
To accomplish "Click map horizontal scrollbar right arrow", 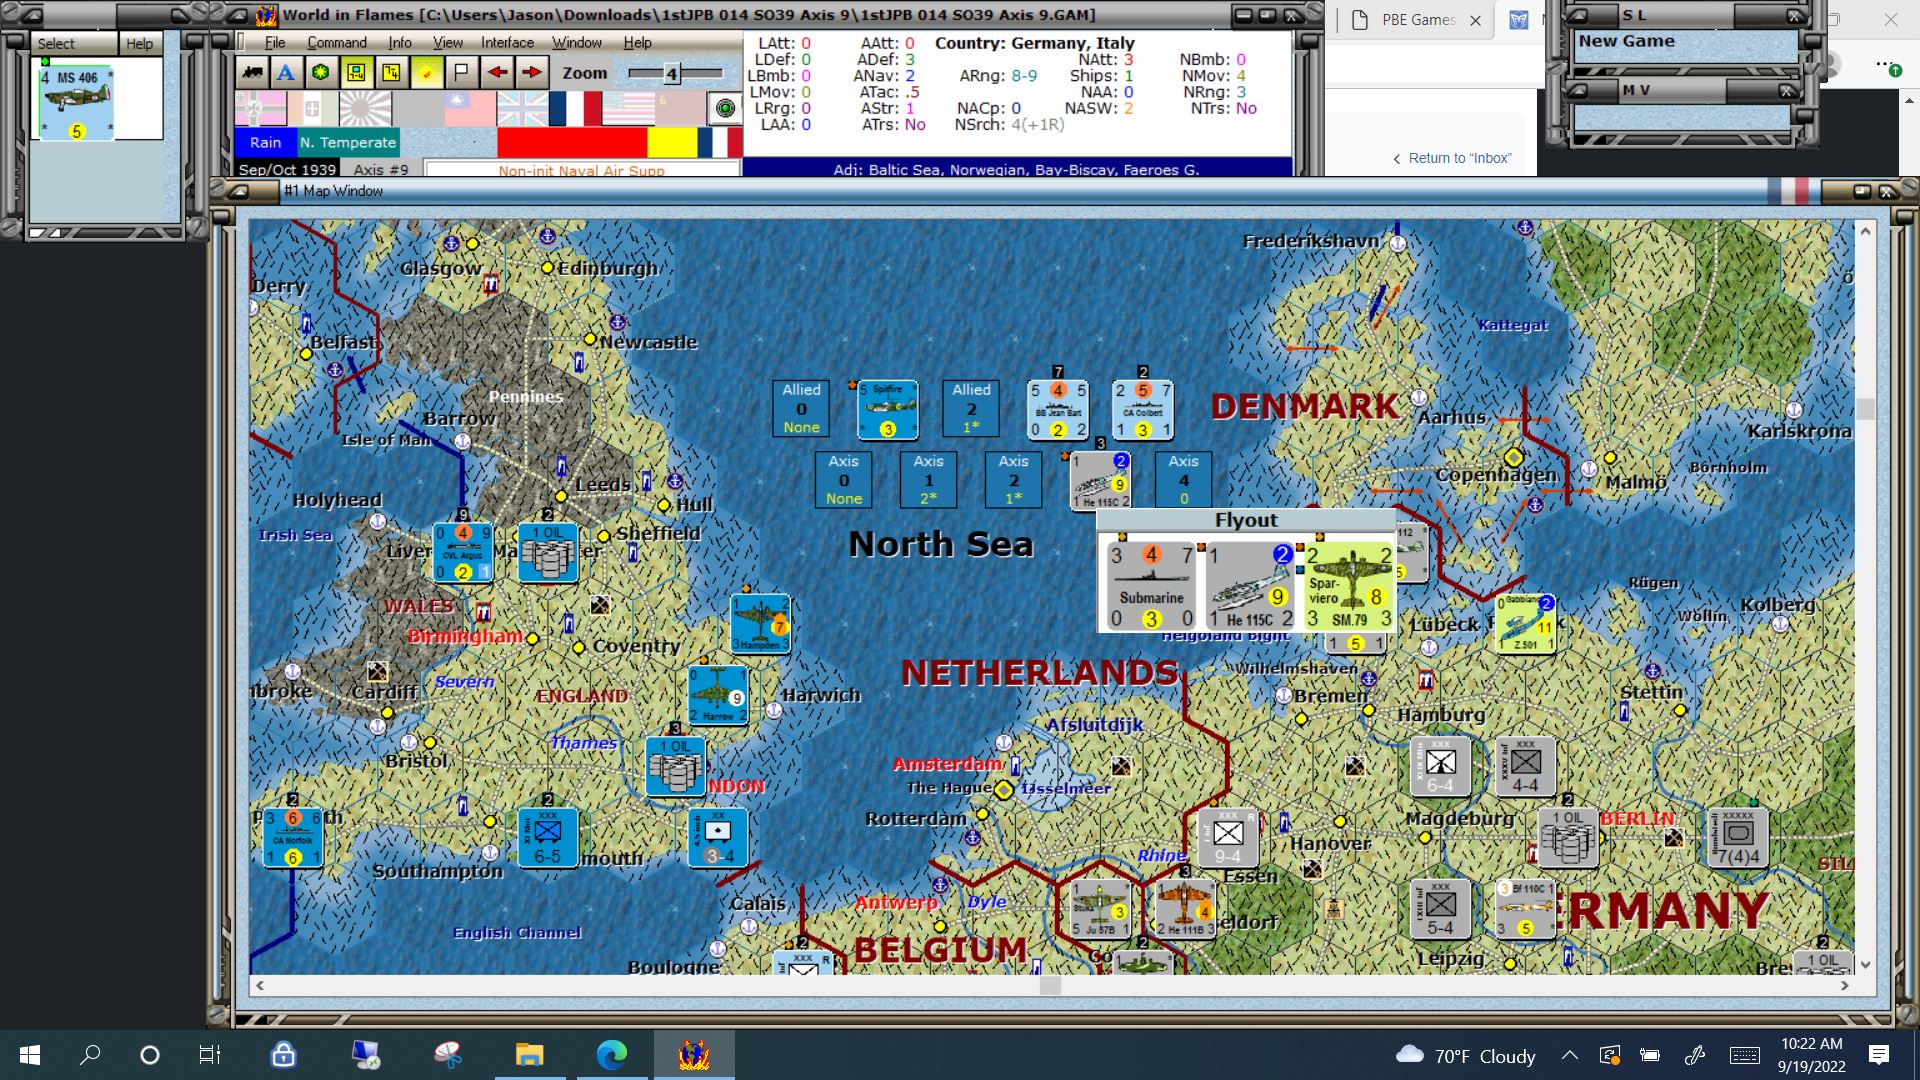I will pos(1845,985).
